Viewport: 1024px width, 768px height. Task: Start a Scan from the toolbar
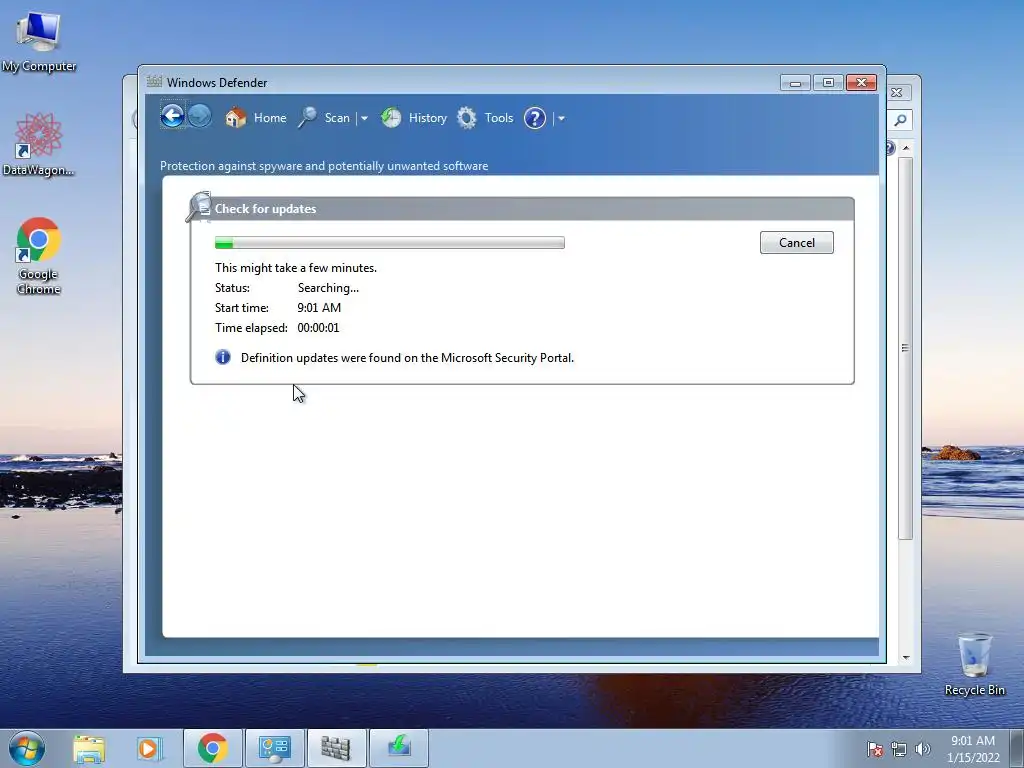coord(337,118)
